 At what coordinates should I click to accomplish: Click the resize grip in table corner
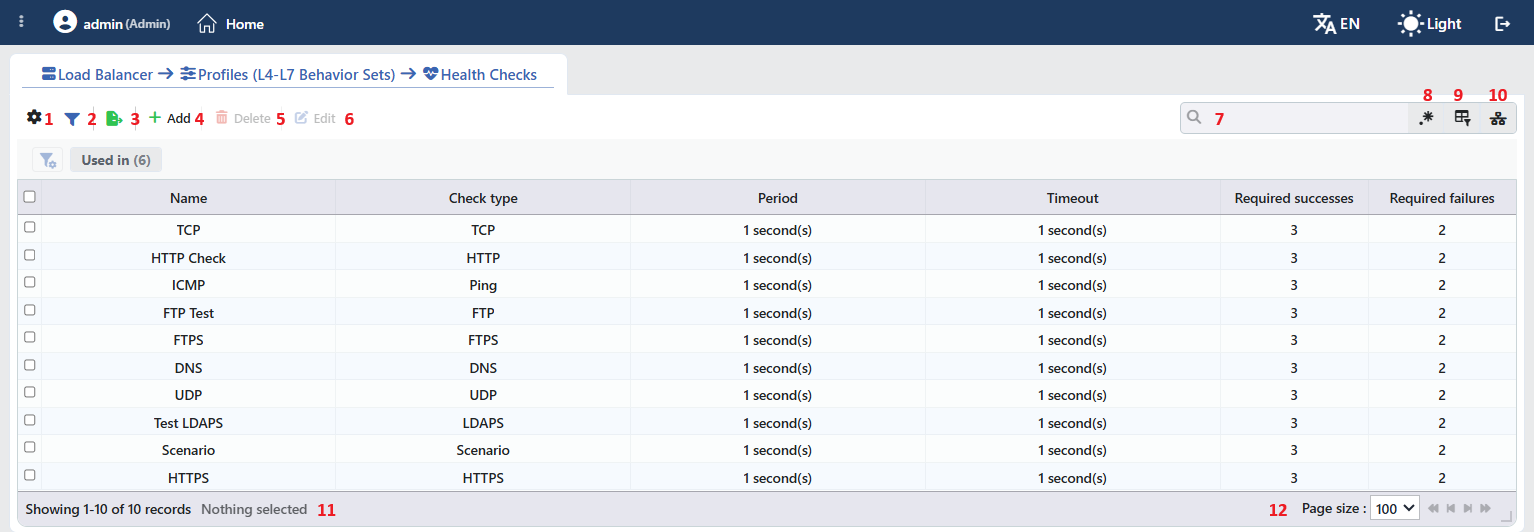tap(1507, 517)
